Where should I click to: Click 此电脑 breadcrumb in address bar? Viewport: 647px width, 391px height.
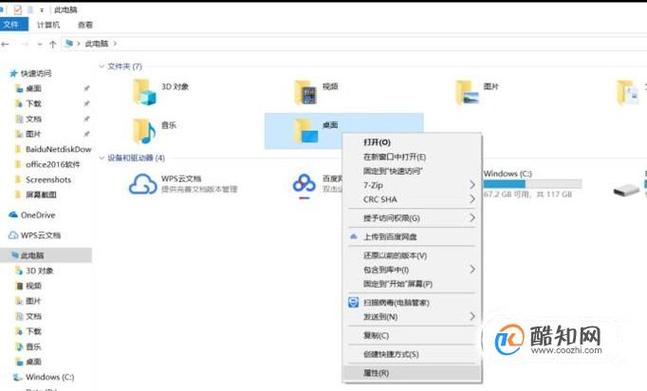[x=96, y=43]
